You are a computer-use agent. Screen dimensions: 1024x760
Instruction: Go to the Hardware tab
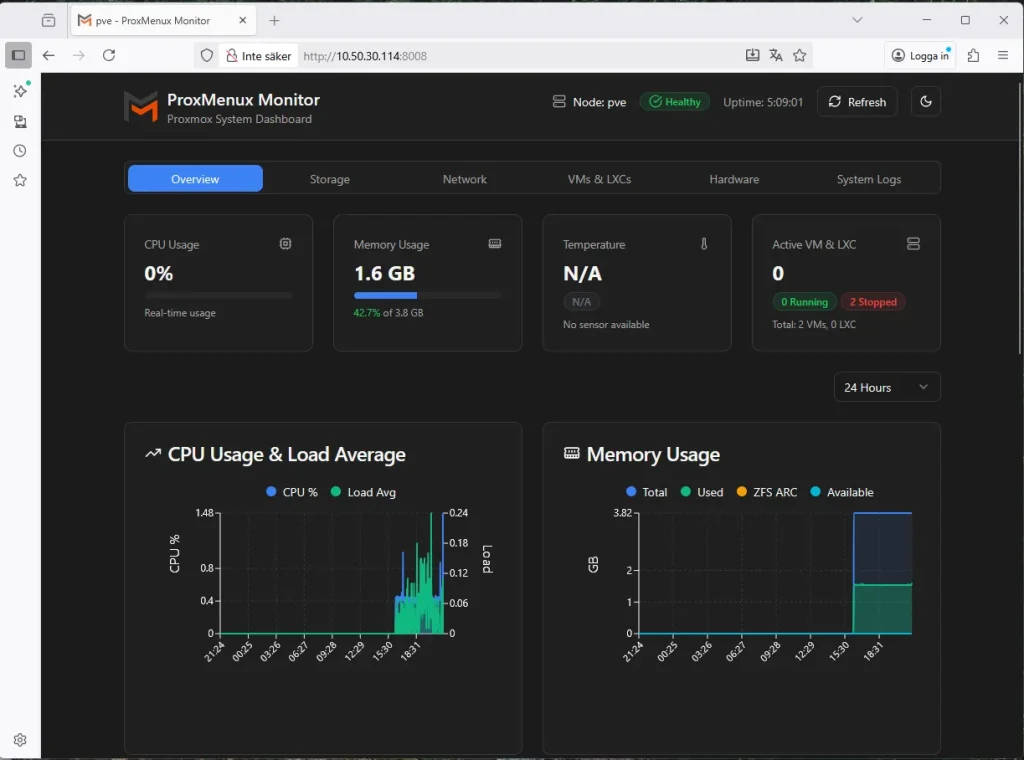tap(734, 179)
